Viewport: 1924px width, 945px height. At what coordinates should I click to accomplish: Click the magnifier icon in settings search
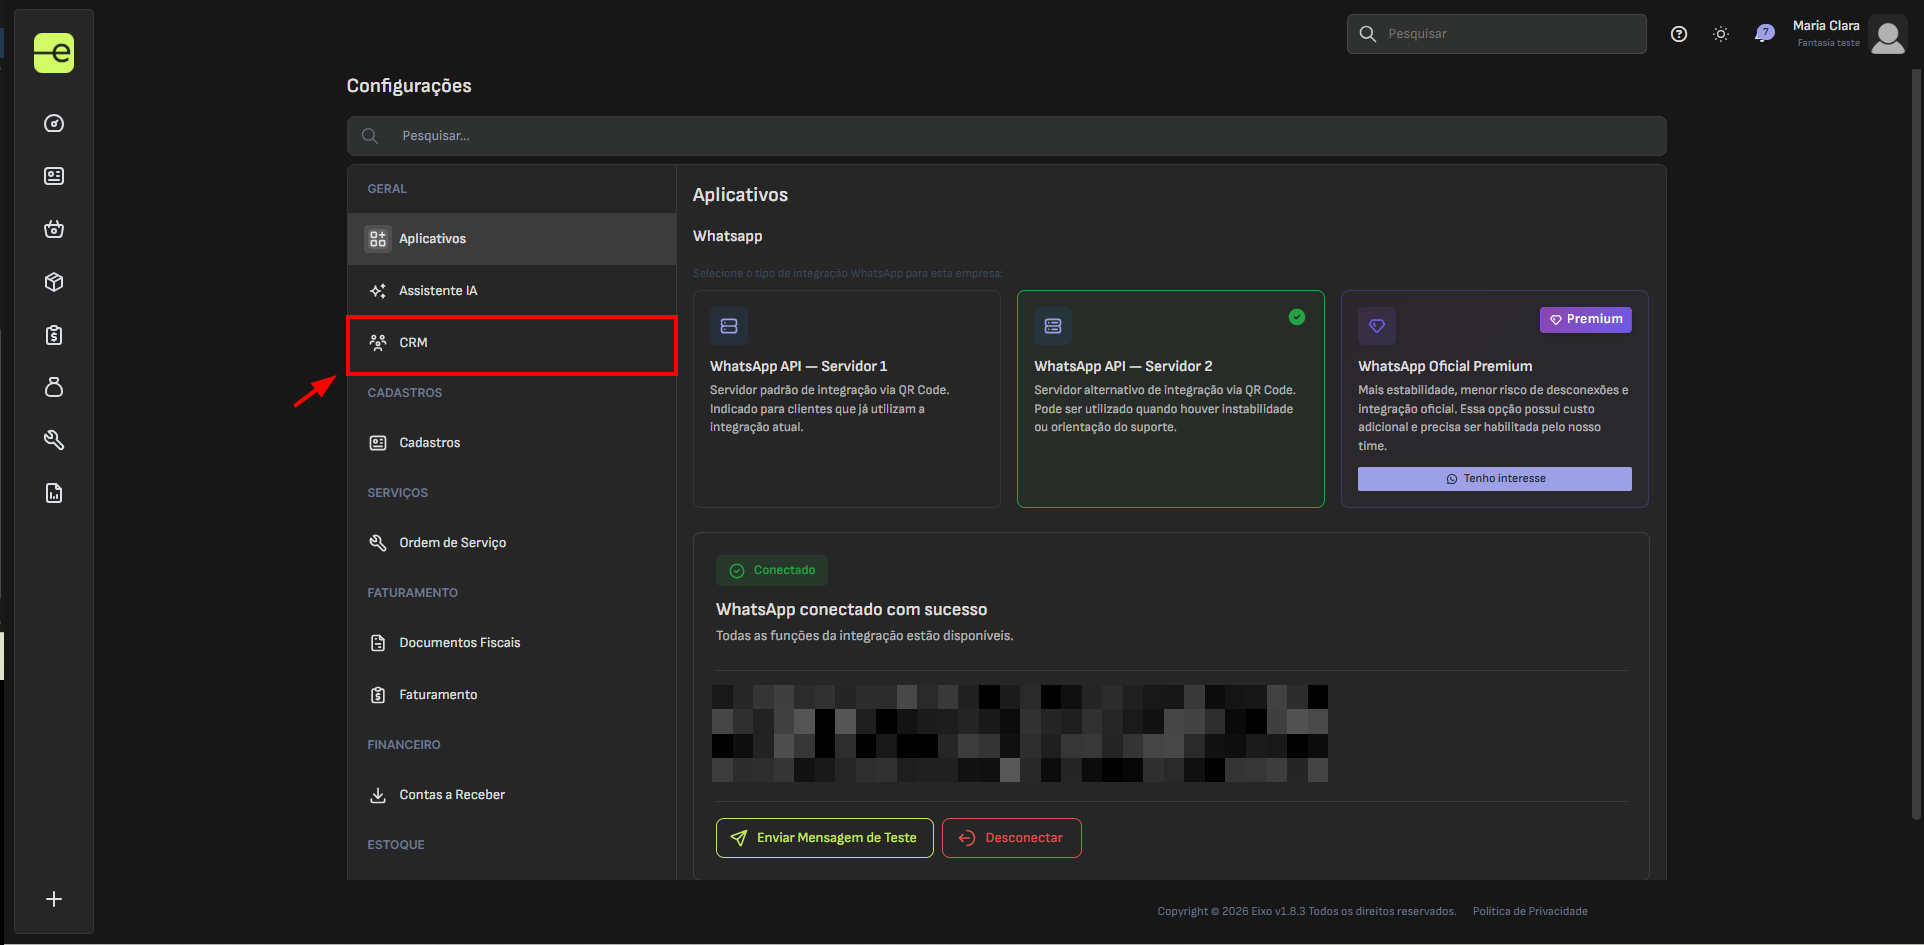pyautogui.click(x=370, y=136)
